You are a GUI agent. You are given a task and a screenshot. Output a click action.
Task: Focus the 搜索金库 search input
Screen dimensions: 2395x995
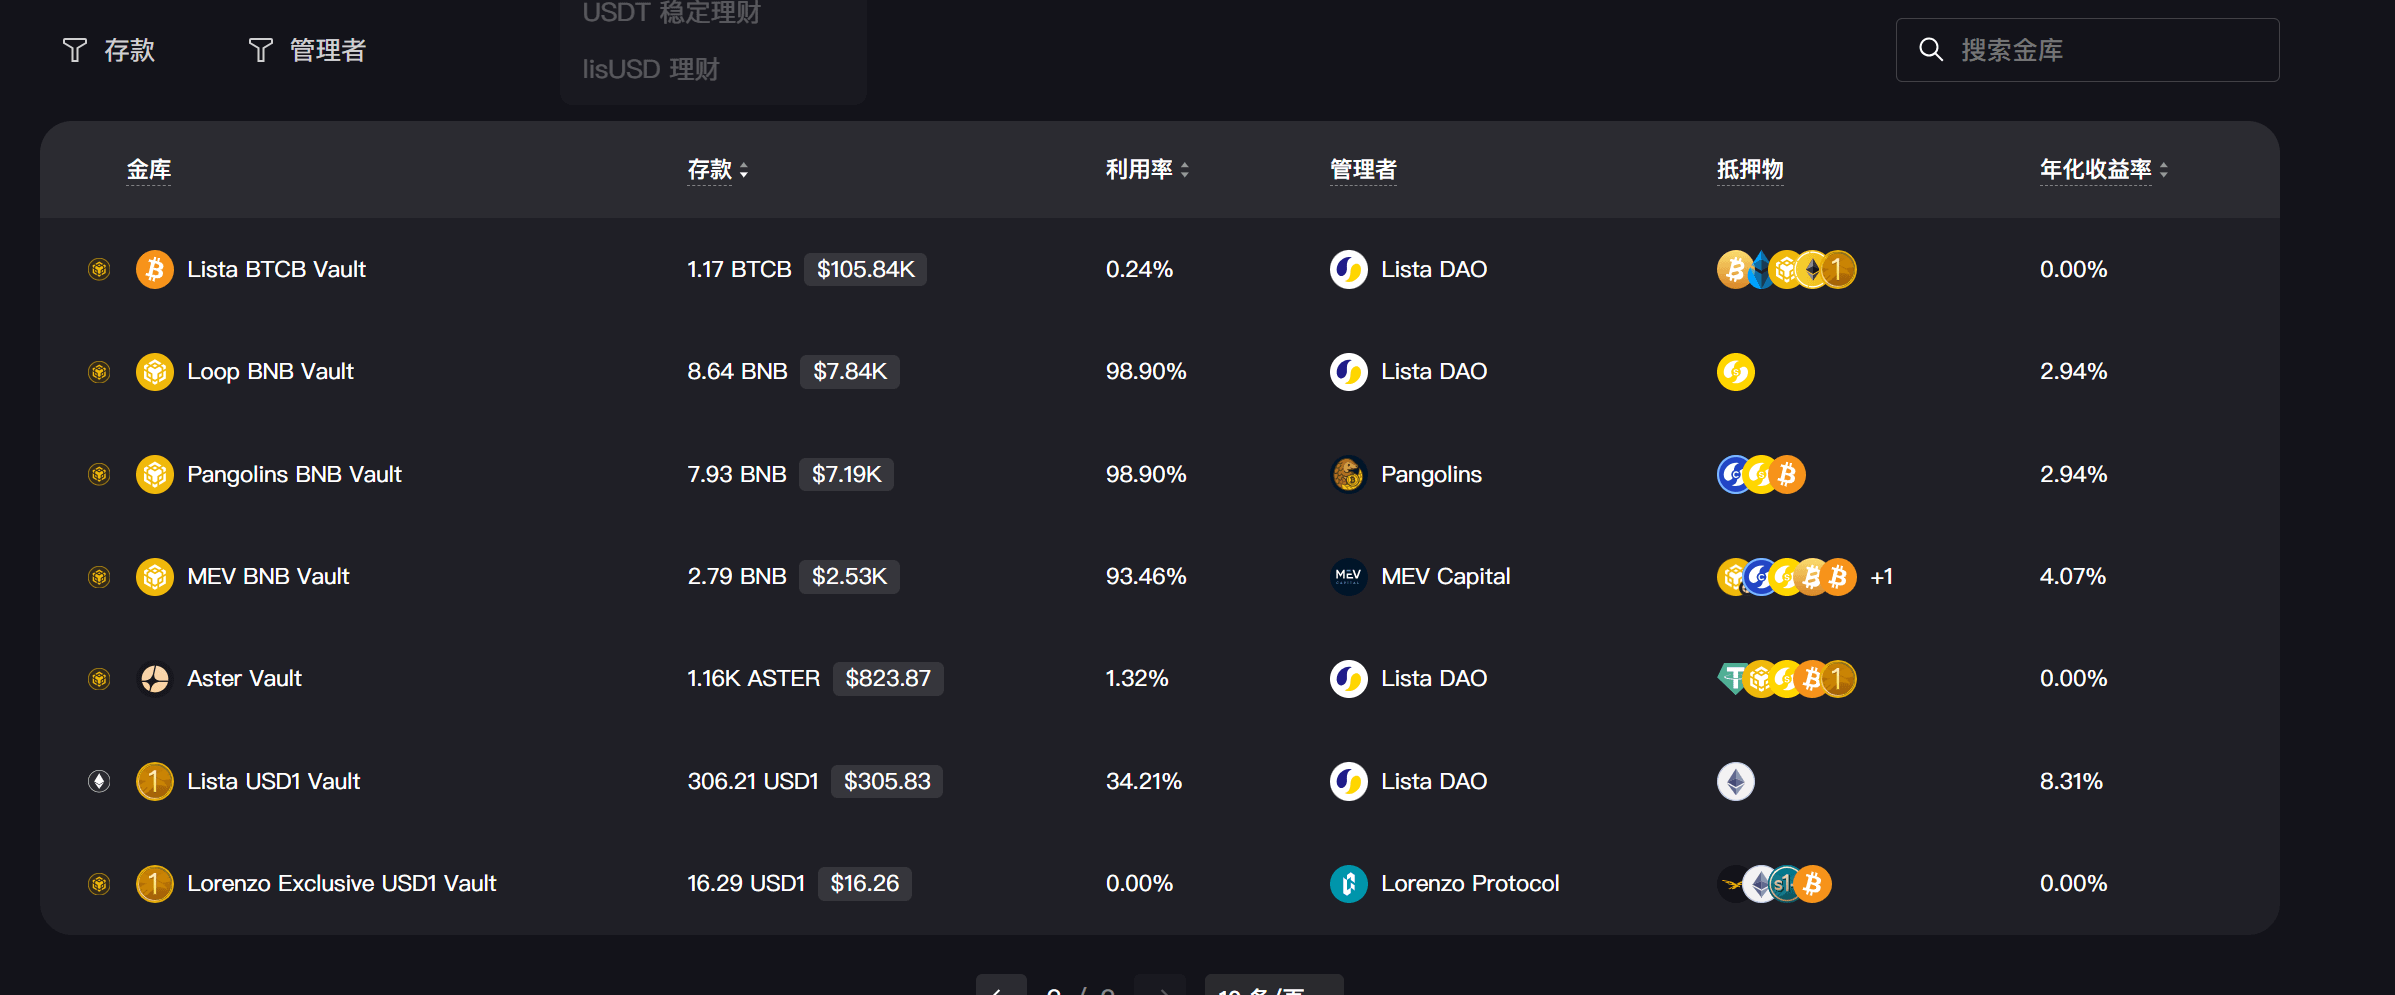(x=2088, y=50)
